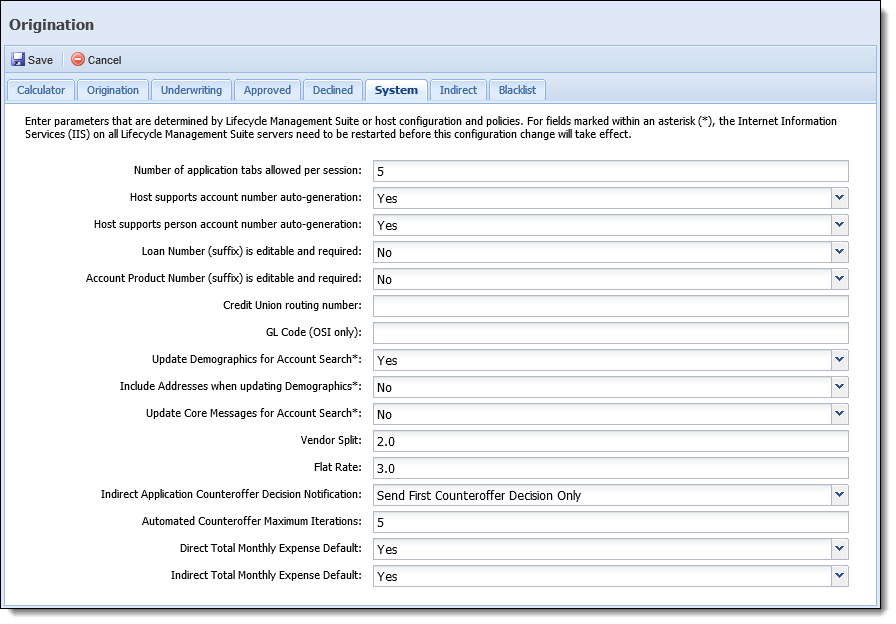This screenshot has width=896, height=624.
Task: Click the instructional paragraph about IIS restart
Action: (431, 127)
